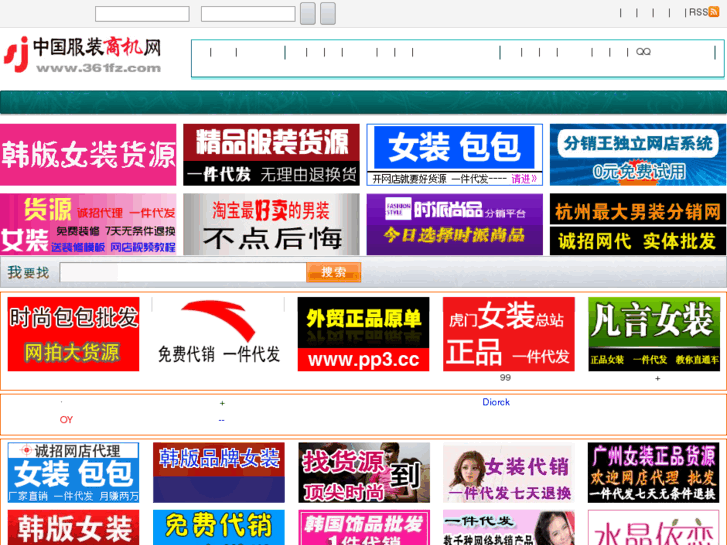Open the red 时尚包包批发 banner
The image size is (727, 545).
tap(73, 334)
